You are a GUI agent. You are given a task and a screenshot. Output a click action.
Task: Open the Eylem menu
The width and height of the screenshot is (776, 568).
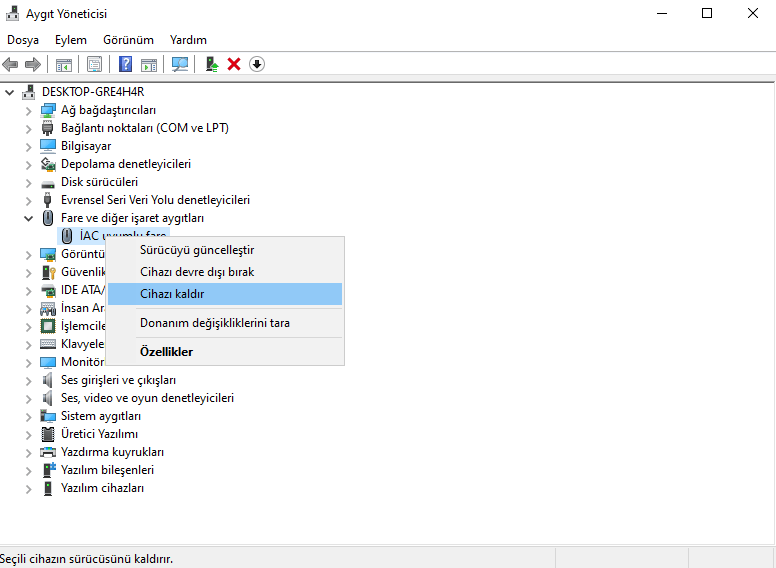[71, 40]
